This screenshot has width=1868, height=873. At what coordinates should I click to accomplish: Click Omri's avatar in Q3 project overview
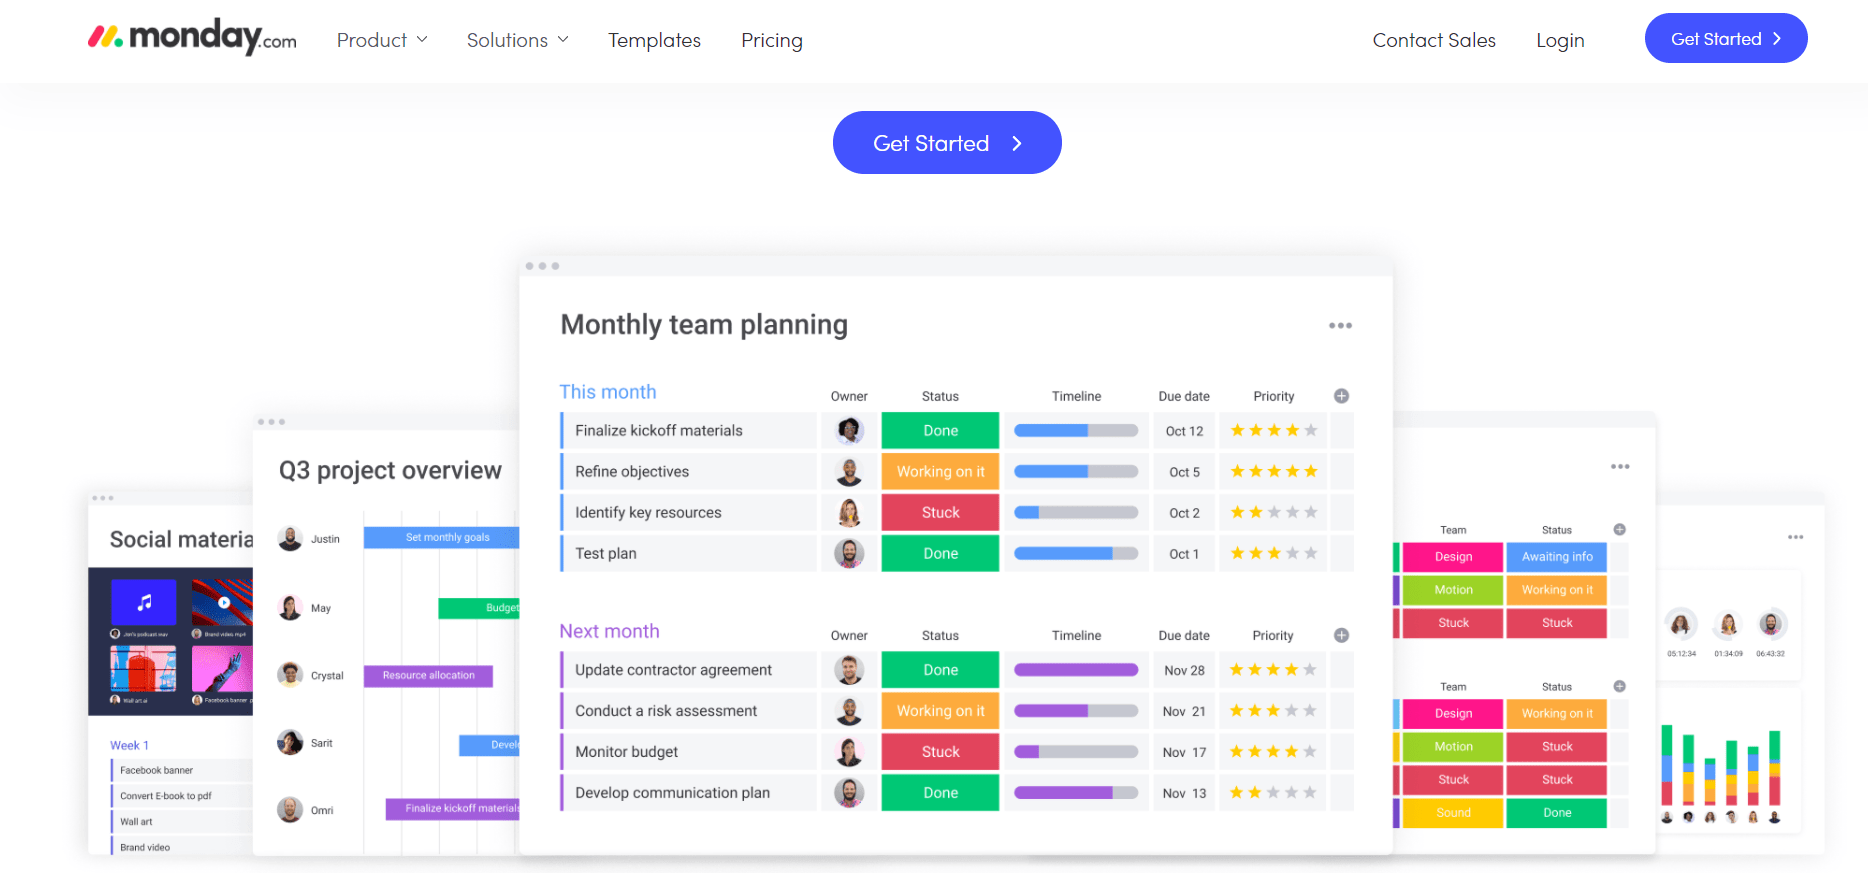(290, 810)
